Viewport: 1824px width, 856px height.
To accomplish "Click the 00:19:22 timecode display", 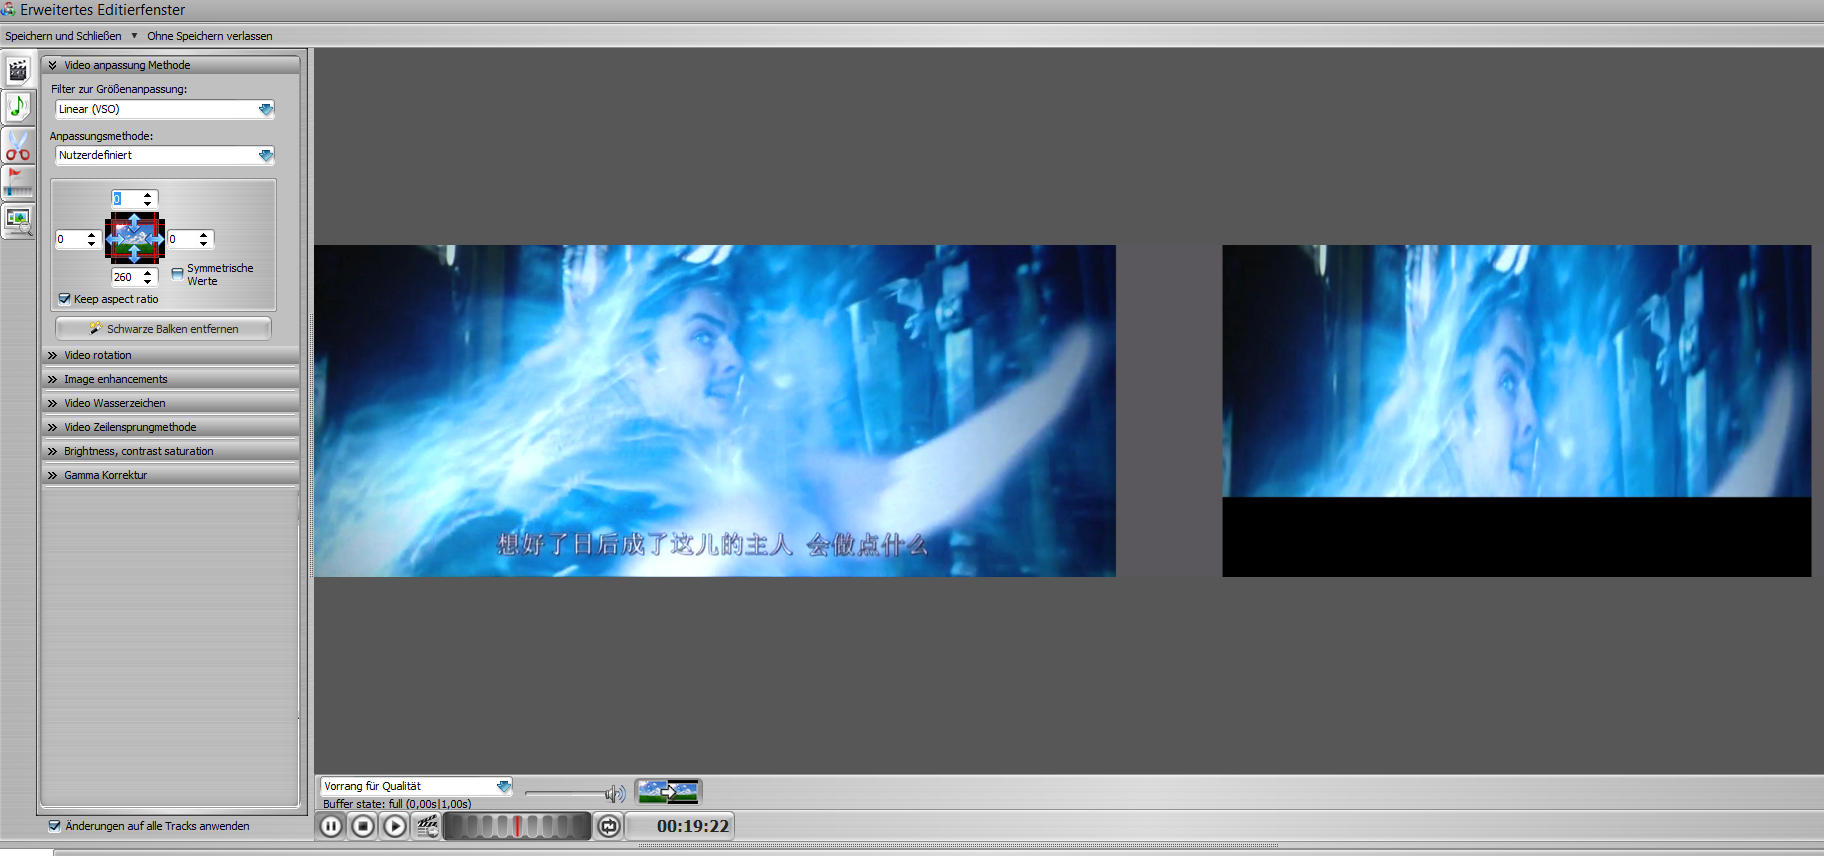I will [693, 826].
